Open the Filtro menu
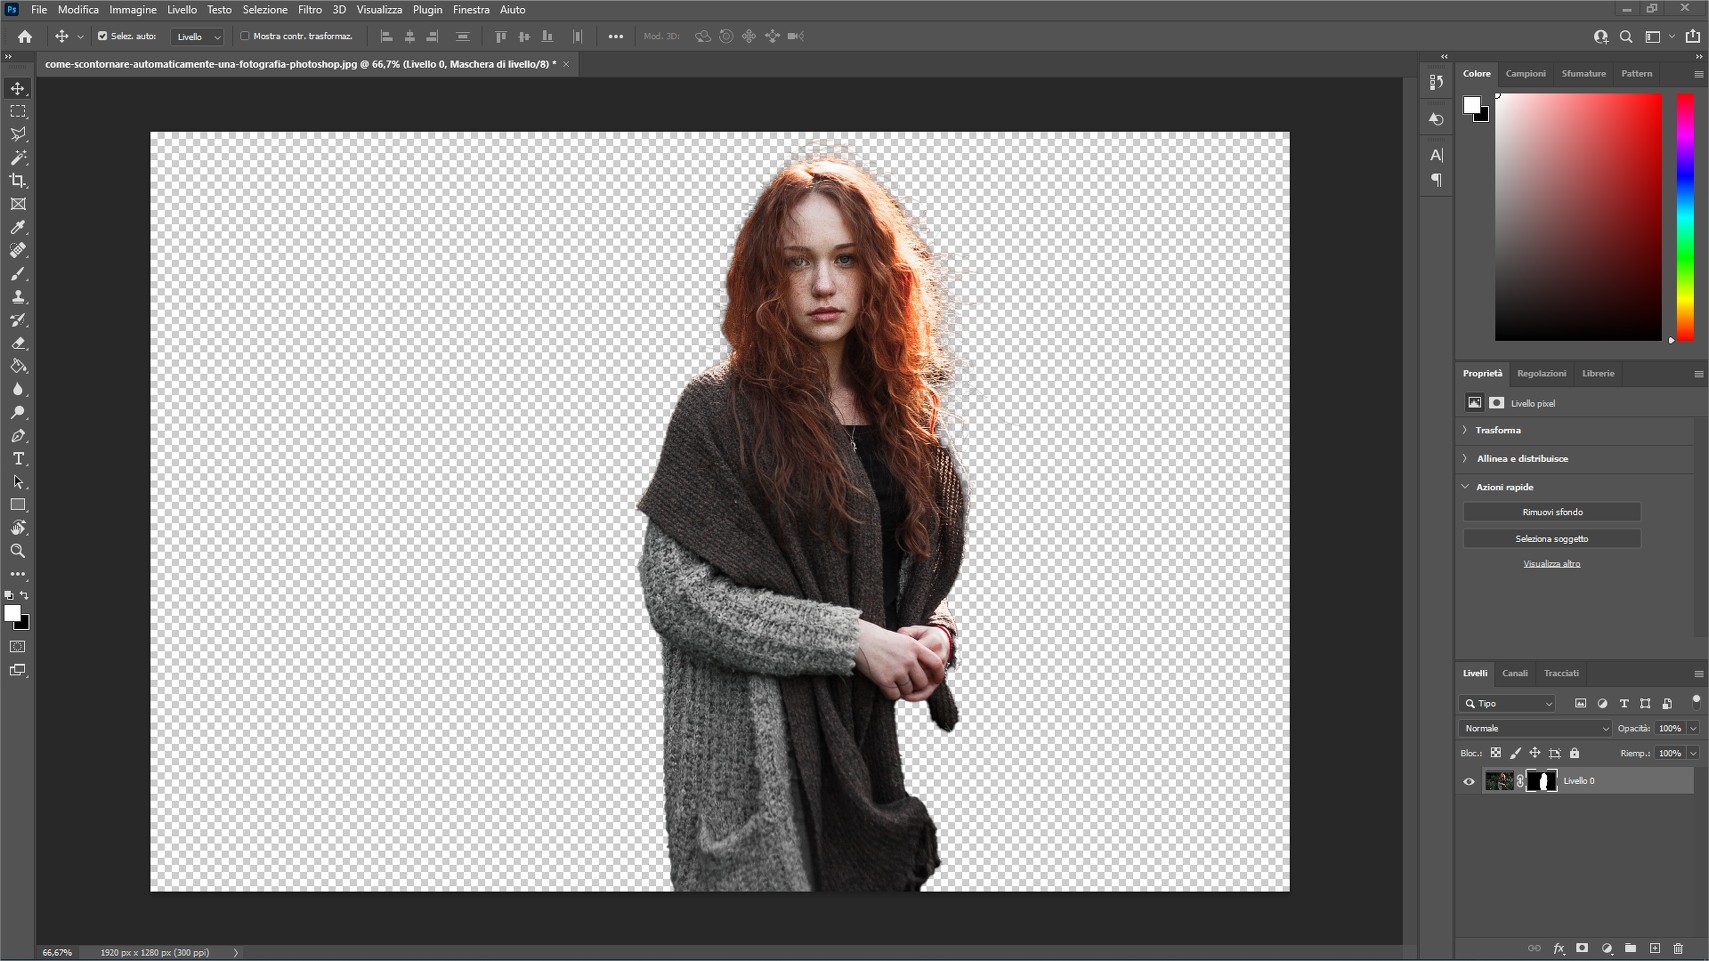This screenshot has height=961, width=1709. (309, 9)
